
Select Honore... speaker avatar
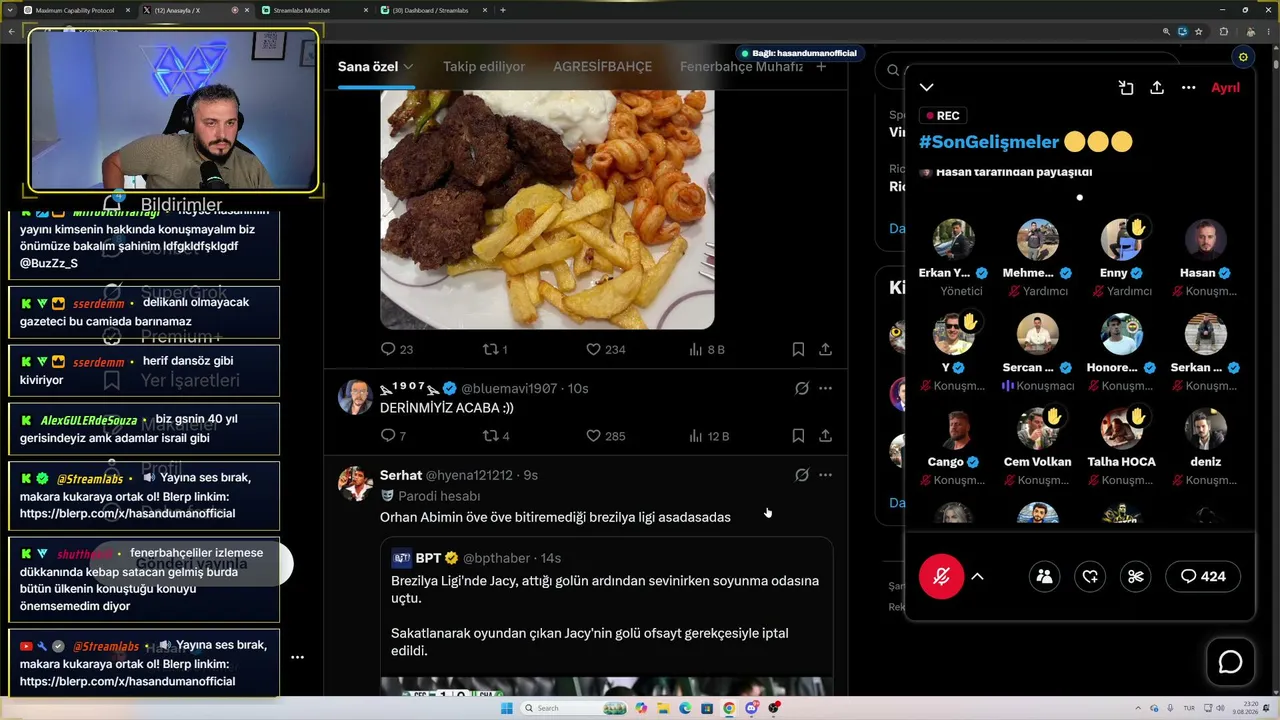pyautogui.click(x=1122, y=335)
